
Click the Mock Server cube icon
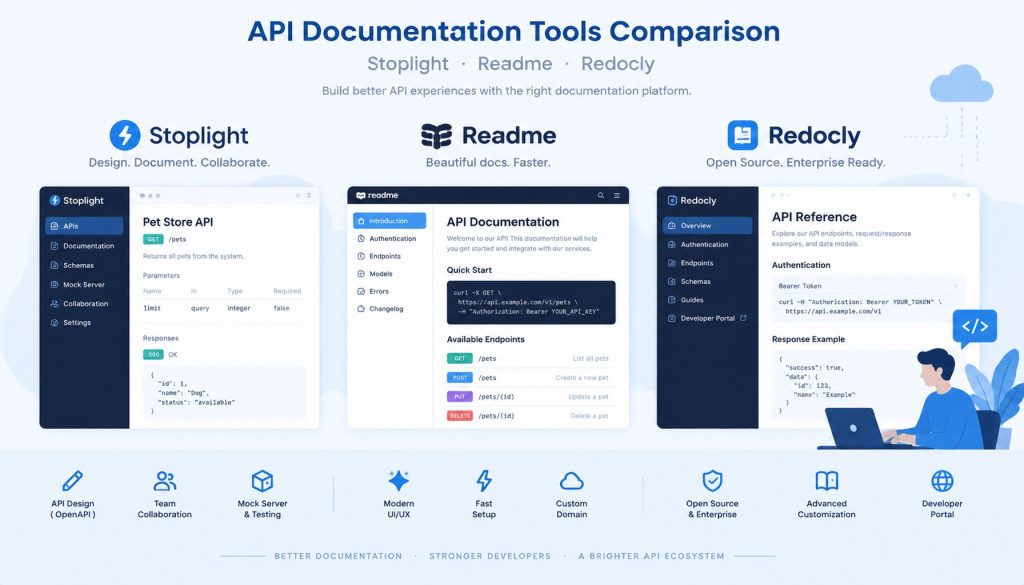[x=262, y=481]
